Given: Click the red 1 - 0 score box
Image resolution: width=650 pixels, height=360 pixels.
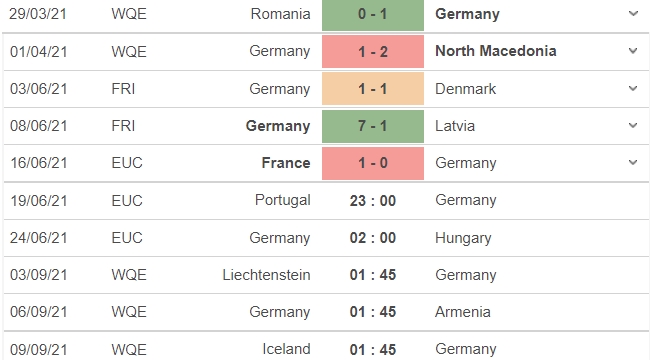Looking at the screenshot, I should coord(373,163).
